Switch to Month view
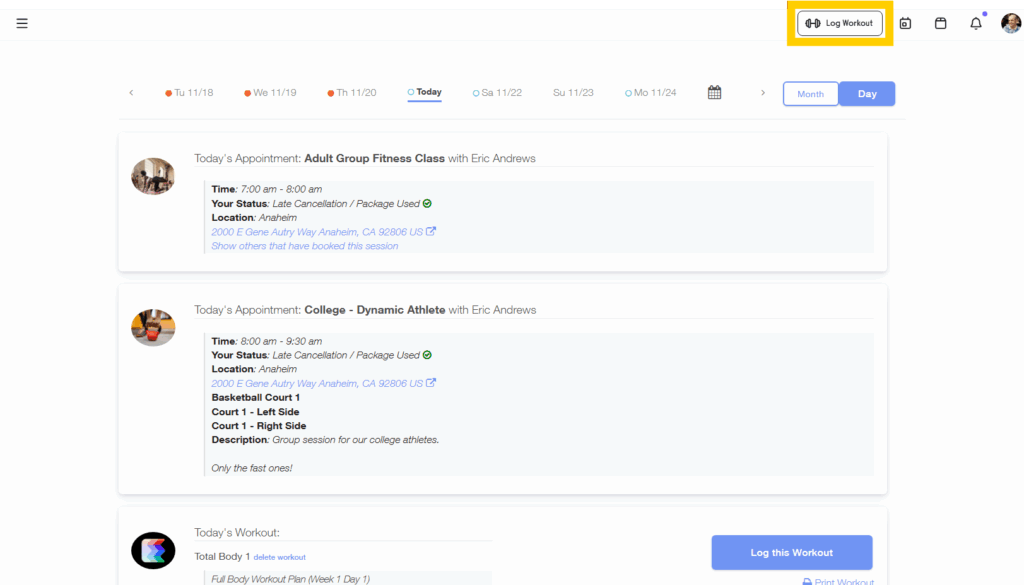Viewport: 1024px width, 585px height. coord(810,94)
